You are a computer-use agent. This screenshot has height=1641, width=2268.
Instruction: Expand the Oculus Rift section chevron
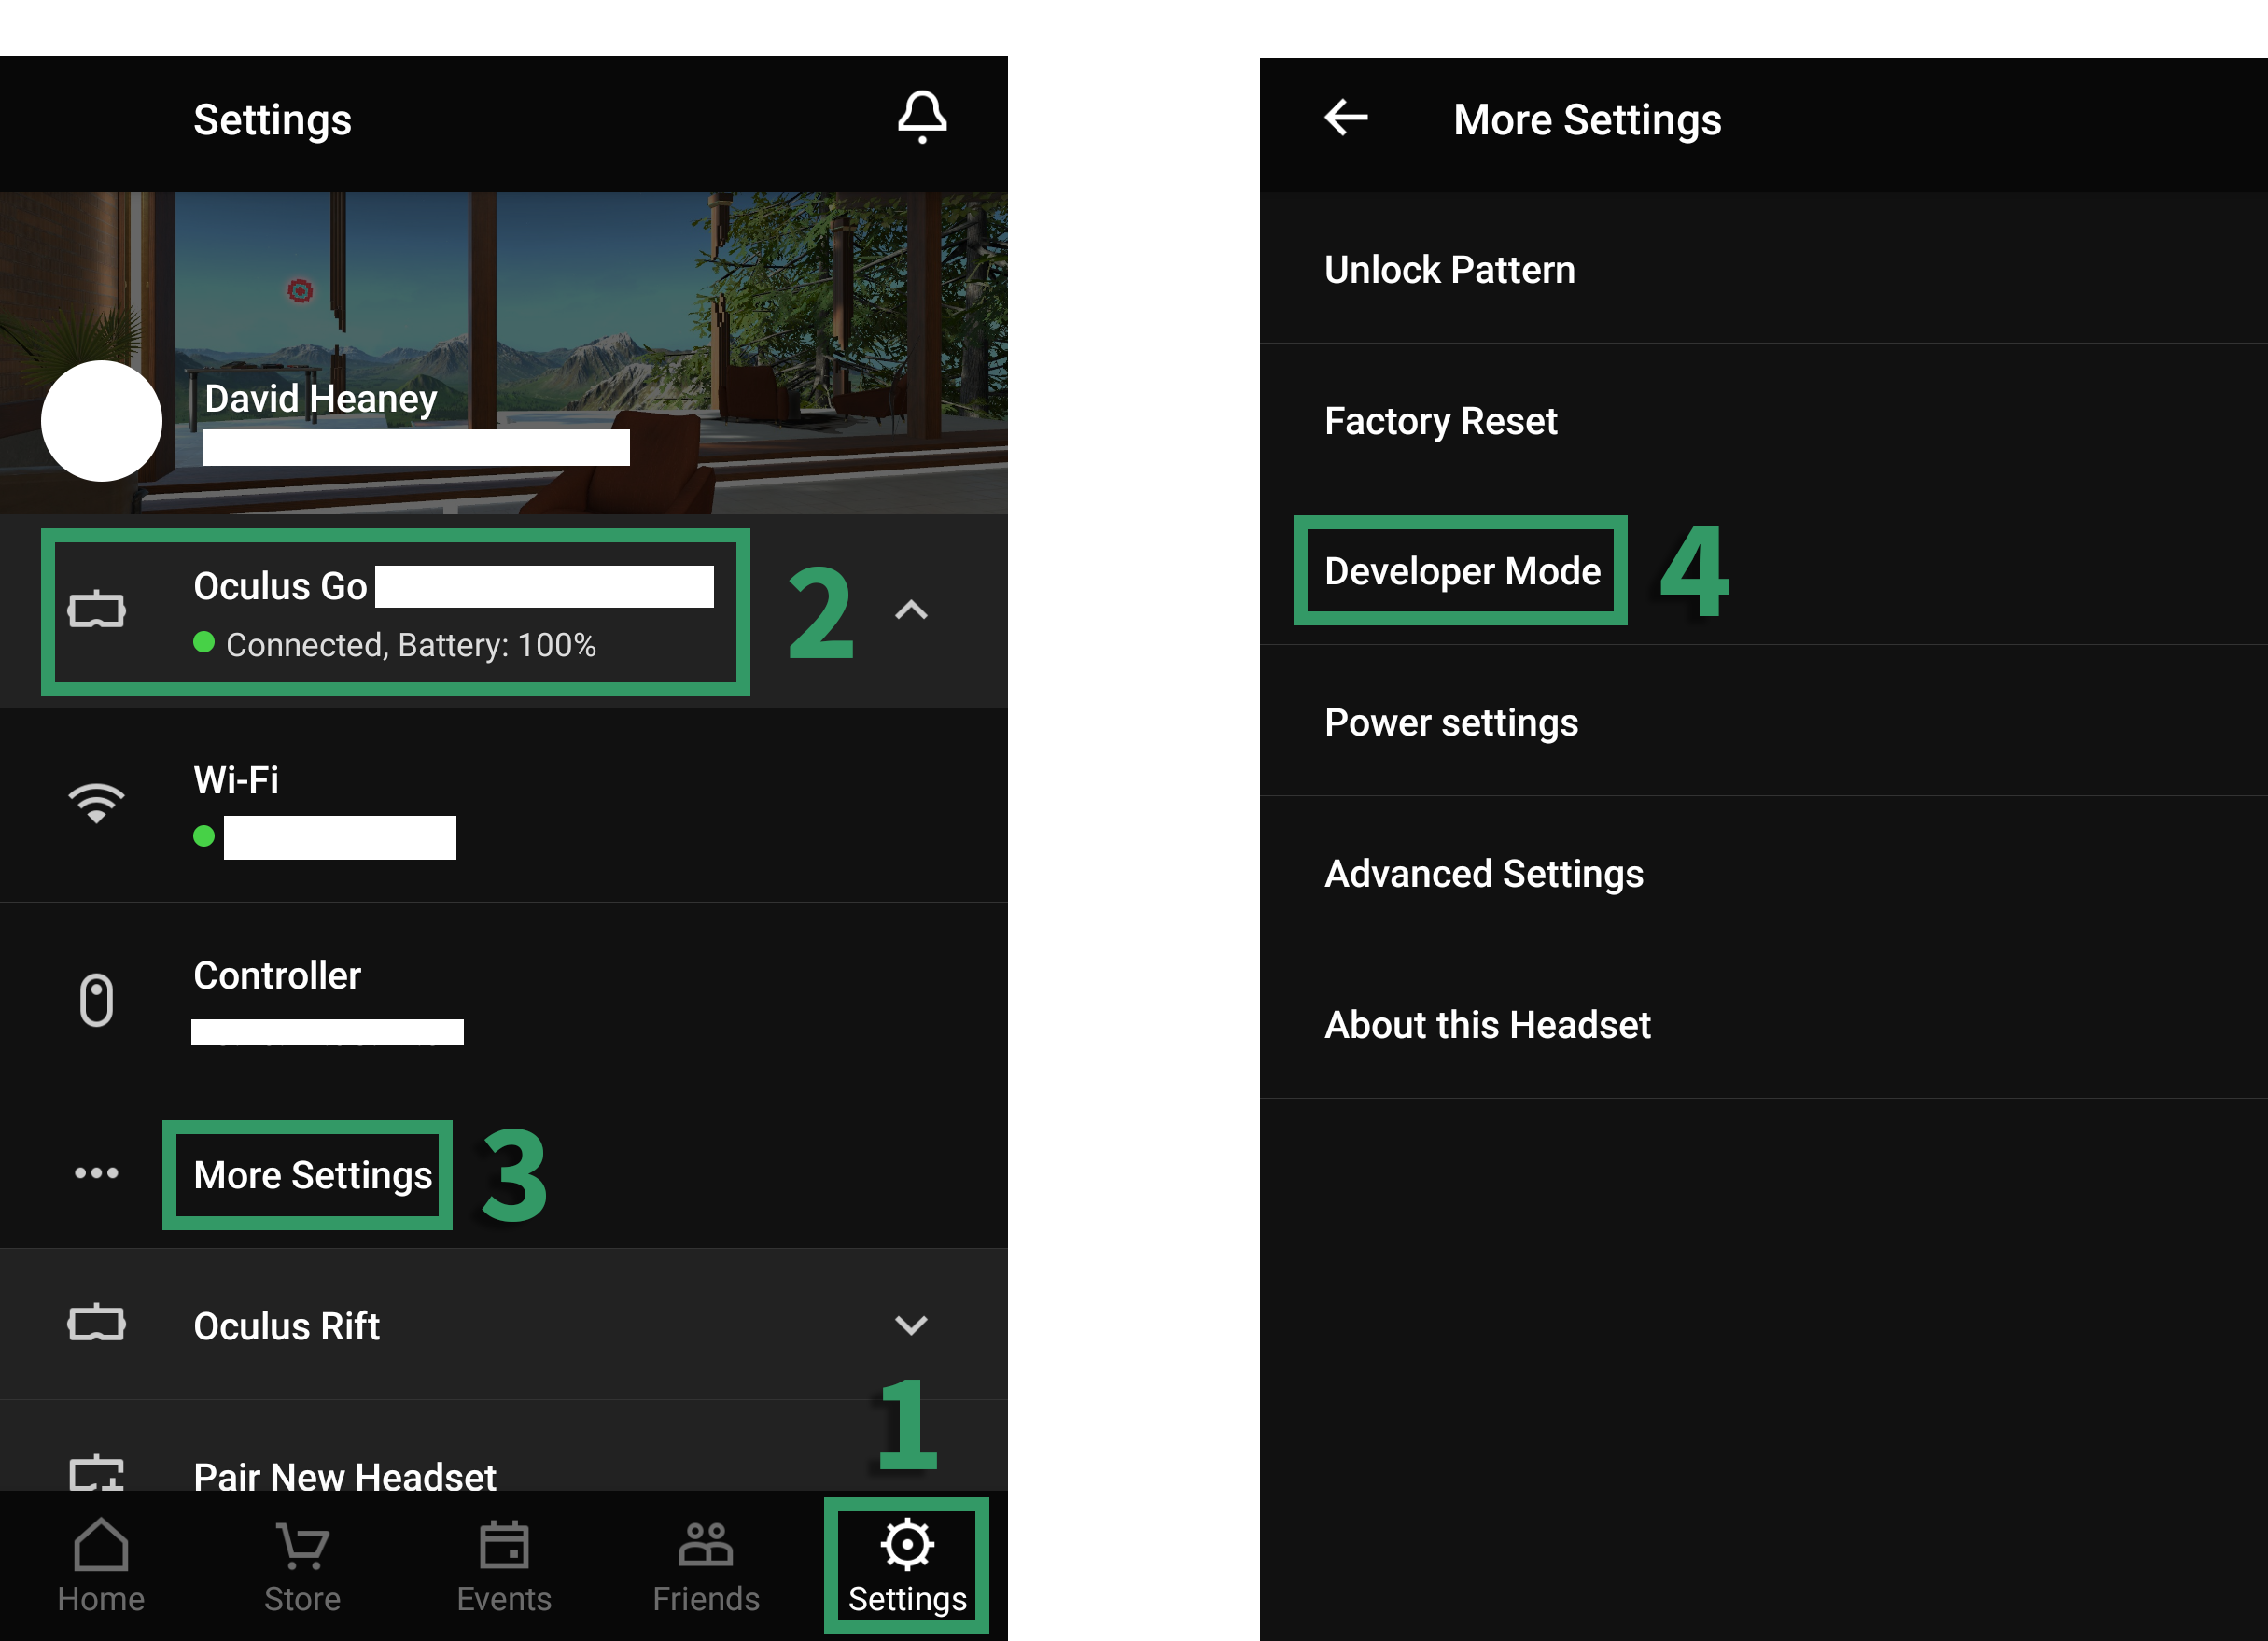coord(911,1325)
